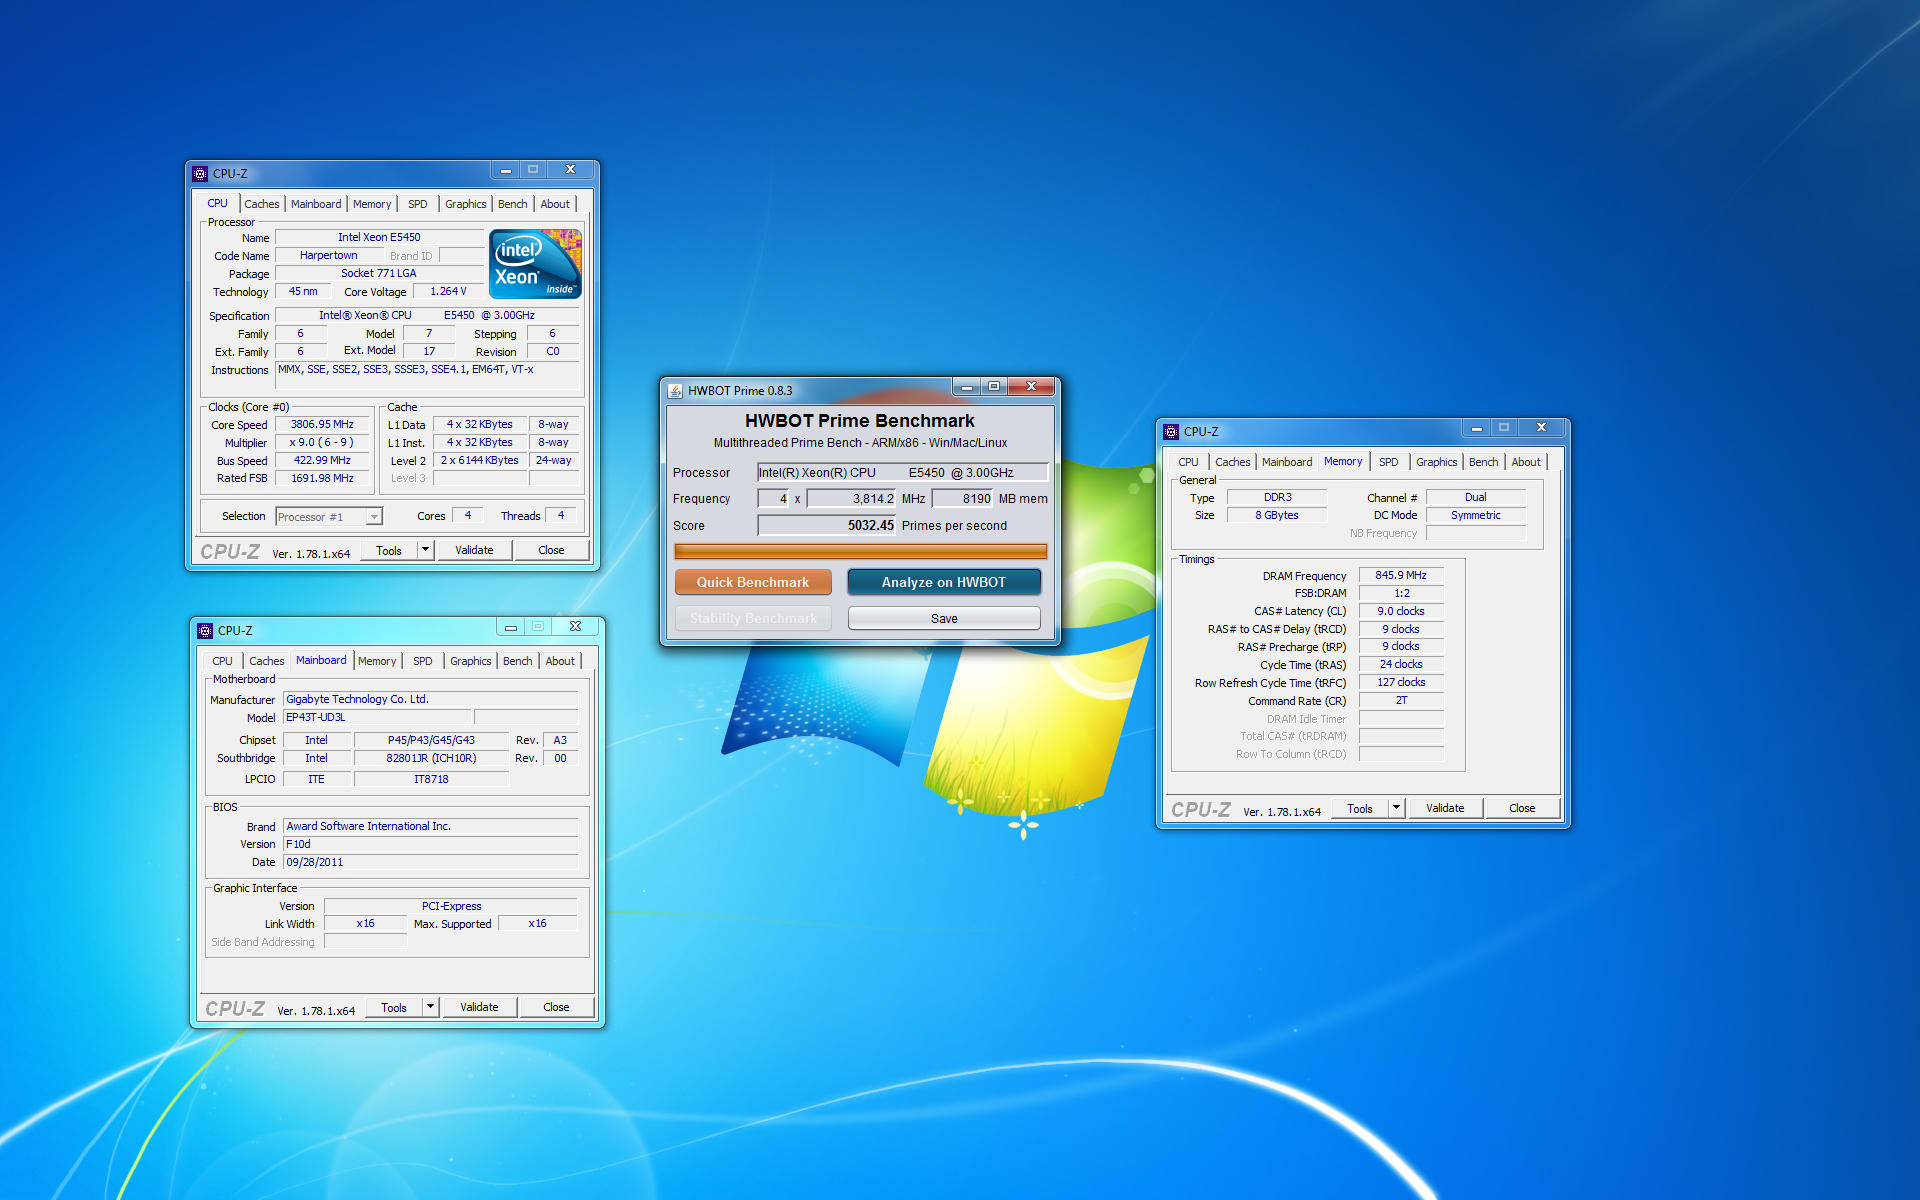Screen dimensions: 1920x1200
Task: Click the Frequency field showing 3,814.2
Action: [851, 498]
